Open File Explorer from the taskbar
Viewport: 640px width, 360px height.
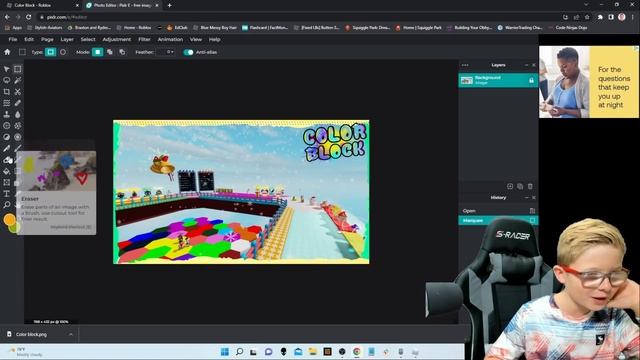click(x=313, y=352)
